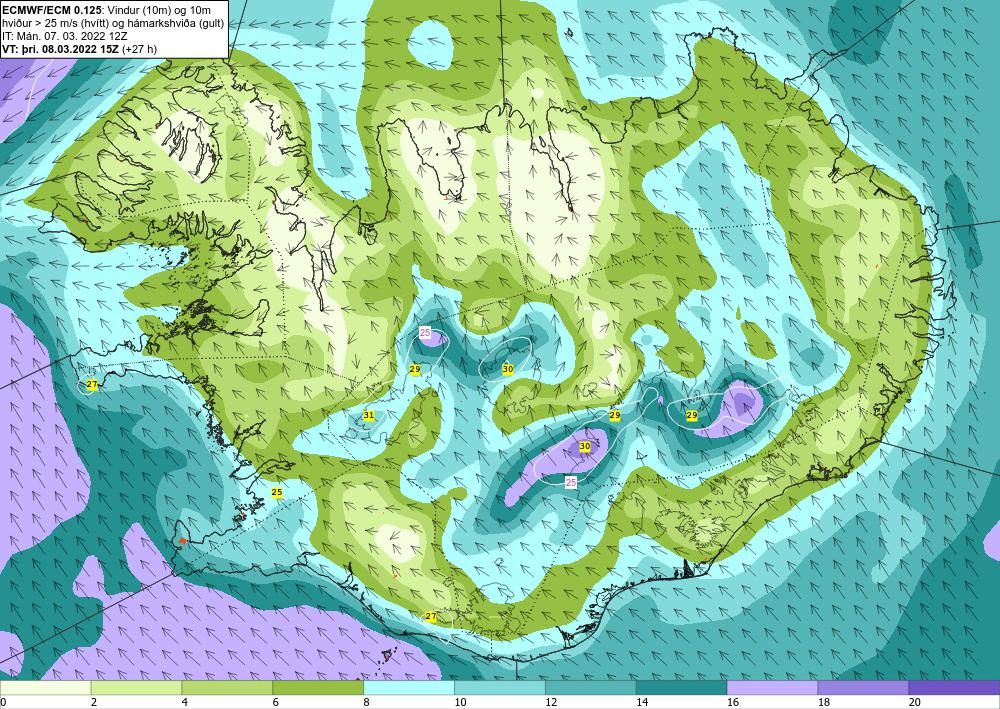Click yellow 30 label inside the purple area
Screen dimensions: 1000x709
(585, 447)
